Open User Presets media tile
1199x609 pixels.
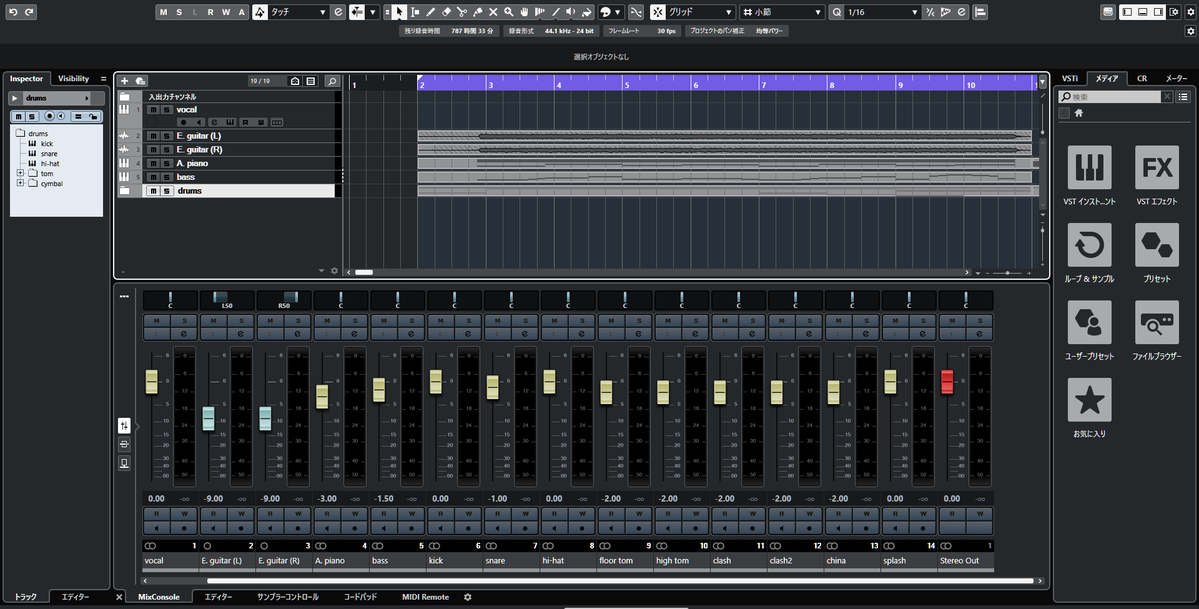point(1089,322)
